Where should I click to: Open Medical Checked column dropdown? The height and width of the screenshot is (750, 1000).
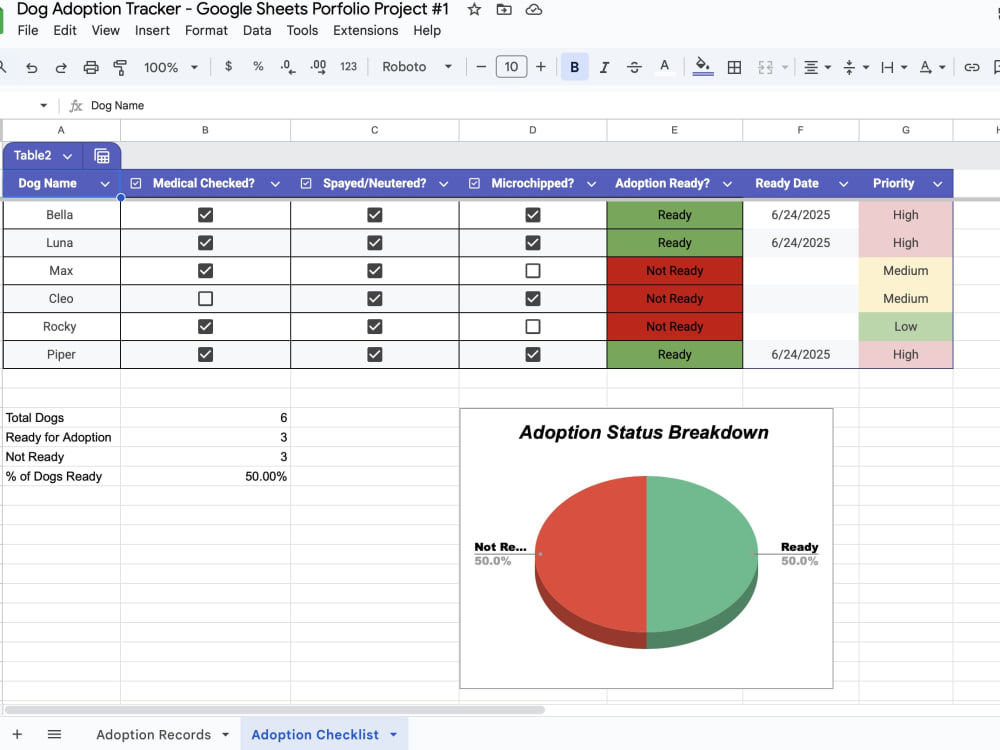[276, 184]
